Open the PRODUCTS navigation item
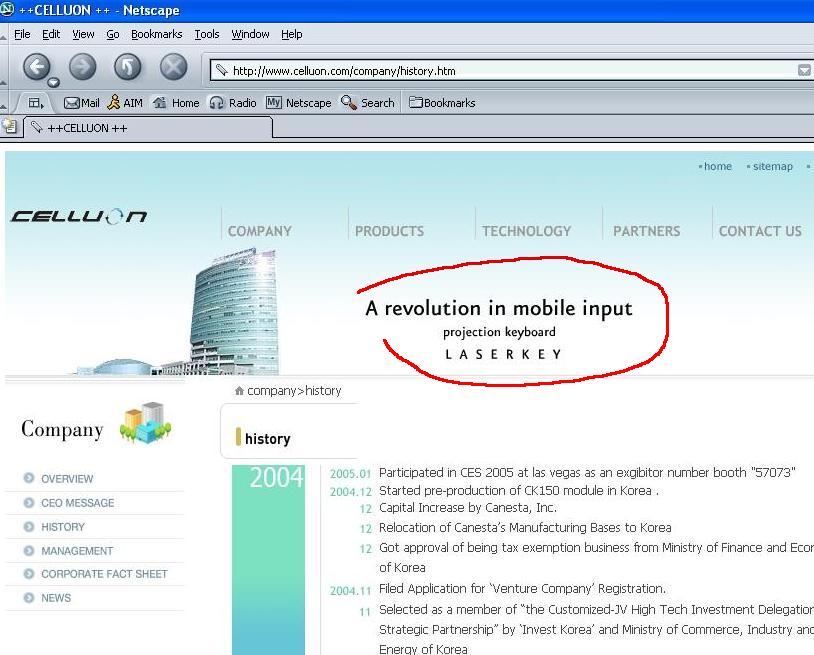The image size is (814, 655). pyautogui.click(x=389, y=231)
